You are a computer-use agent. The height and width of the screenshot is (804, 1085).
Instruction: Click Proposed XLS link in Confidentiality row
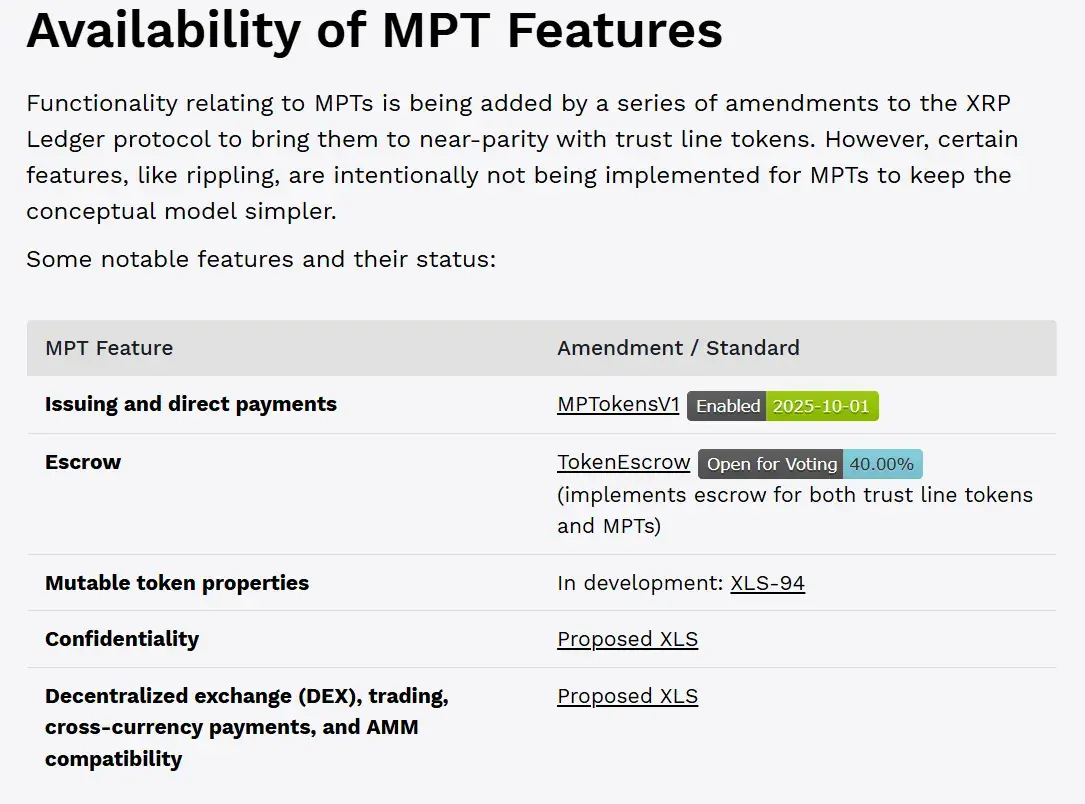pyautogui.click(x=627, y=640)
